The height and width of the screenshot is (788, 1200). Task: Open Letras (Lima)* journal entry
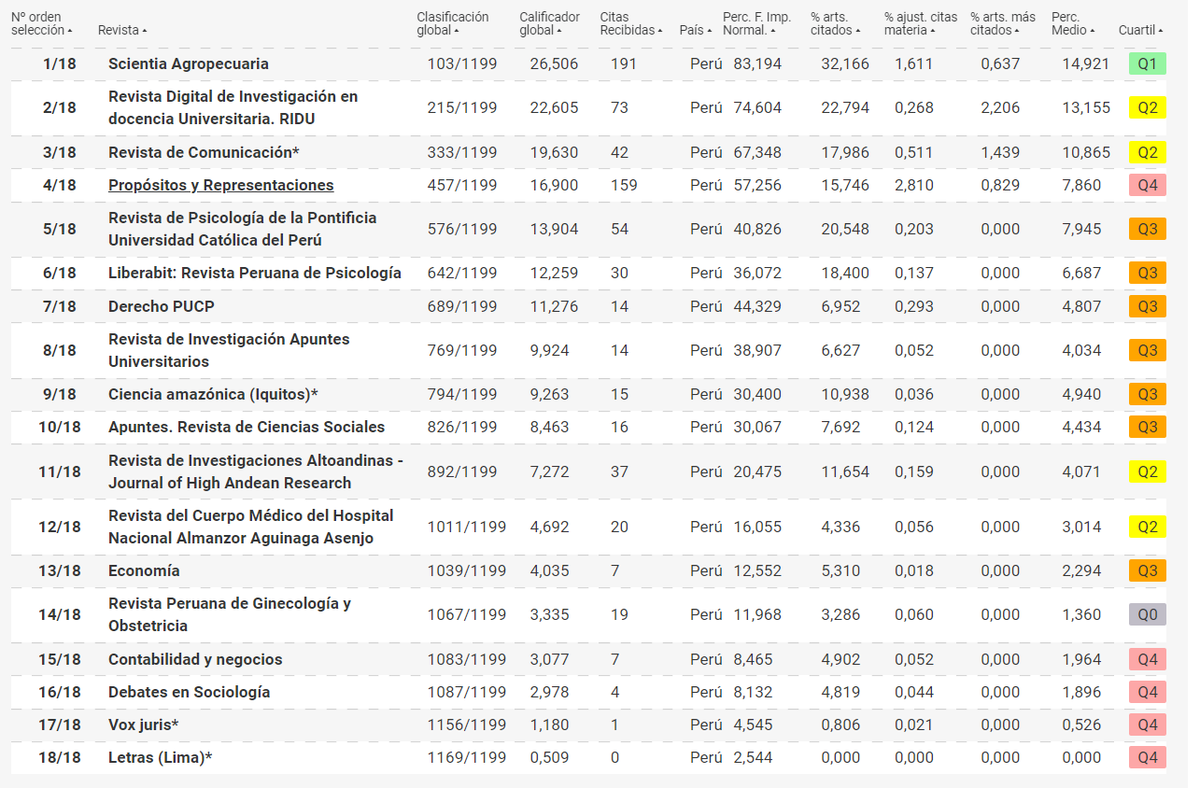pos(160,758)
